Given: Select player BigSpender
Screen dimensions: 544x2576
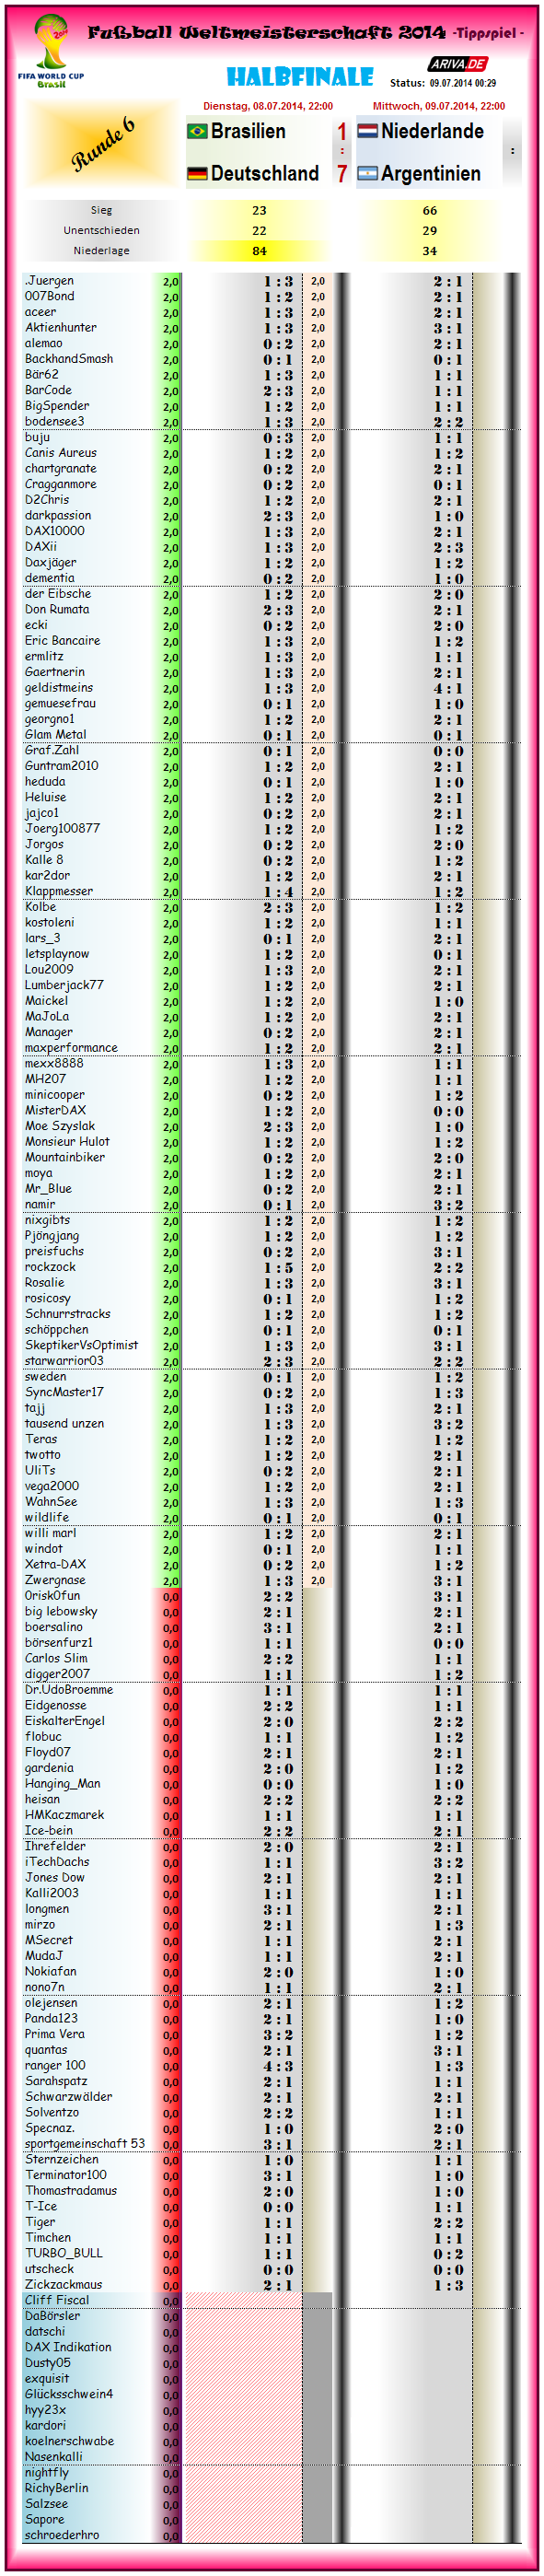Looking at the screenshot, I should pyautogui.click(x=56, y=406).
